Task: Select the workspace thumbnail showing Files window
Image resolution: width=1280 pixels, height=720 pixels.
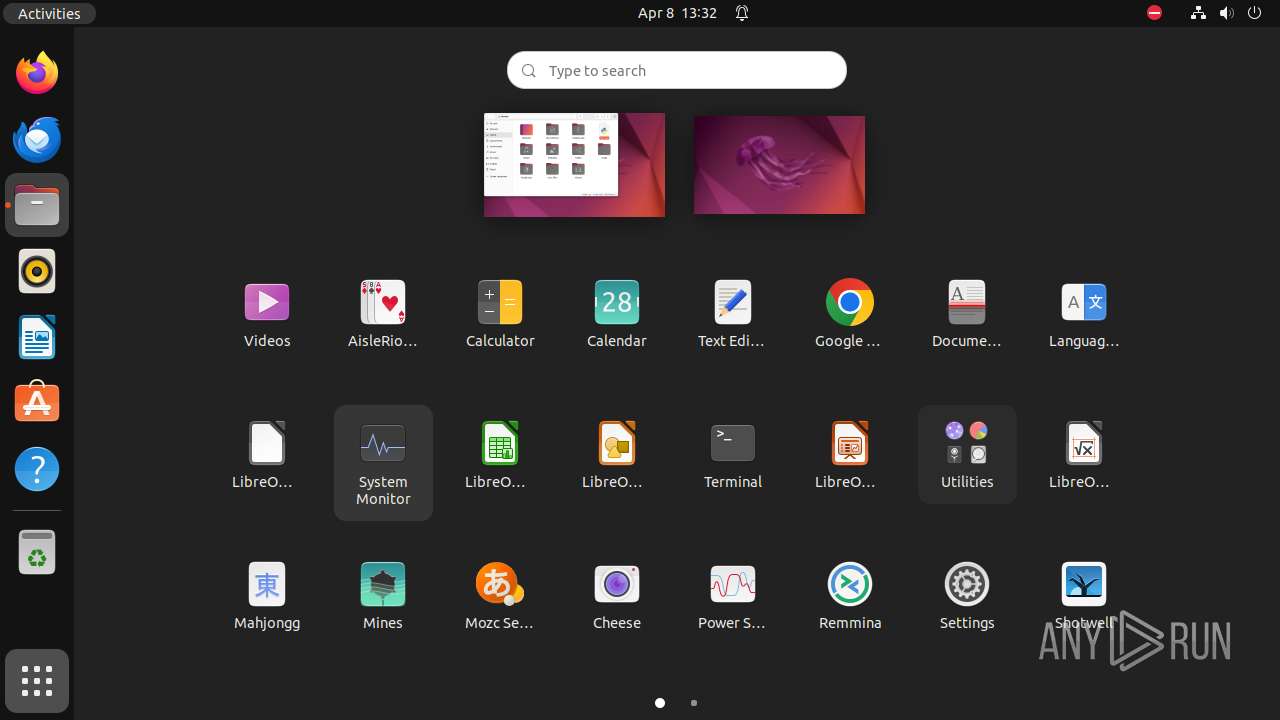Action: [574, 165]
